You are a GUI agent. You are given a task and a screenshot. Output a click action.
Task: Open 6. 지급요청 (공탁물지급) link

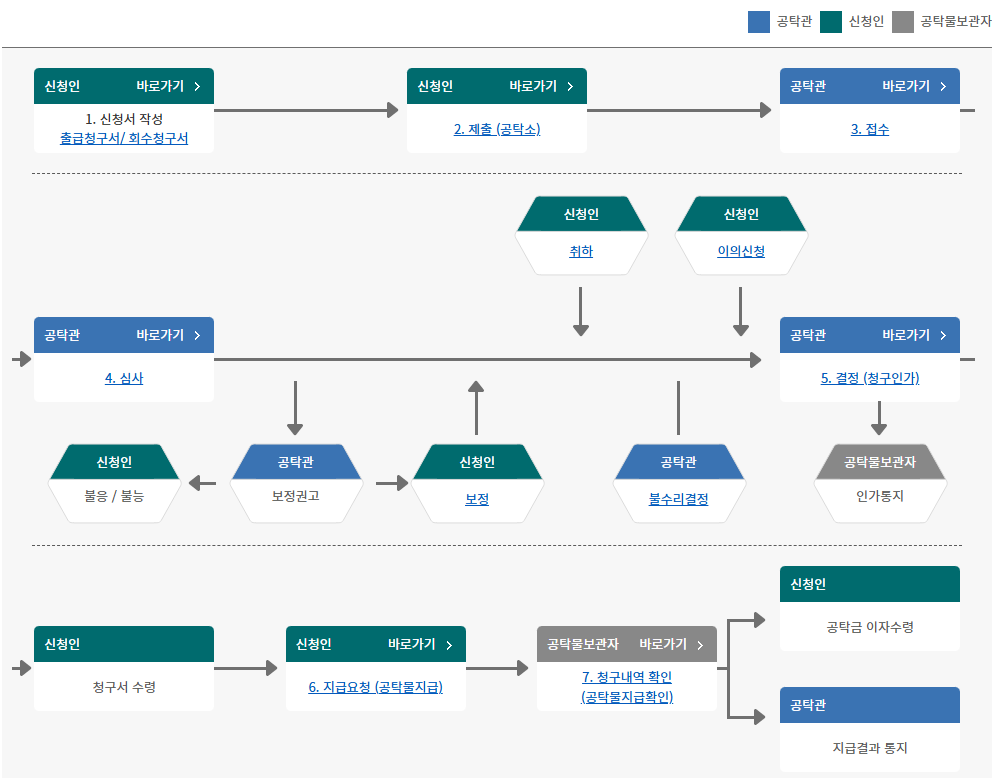coord(376,687)
